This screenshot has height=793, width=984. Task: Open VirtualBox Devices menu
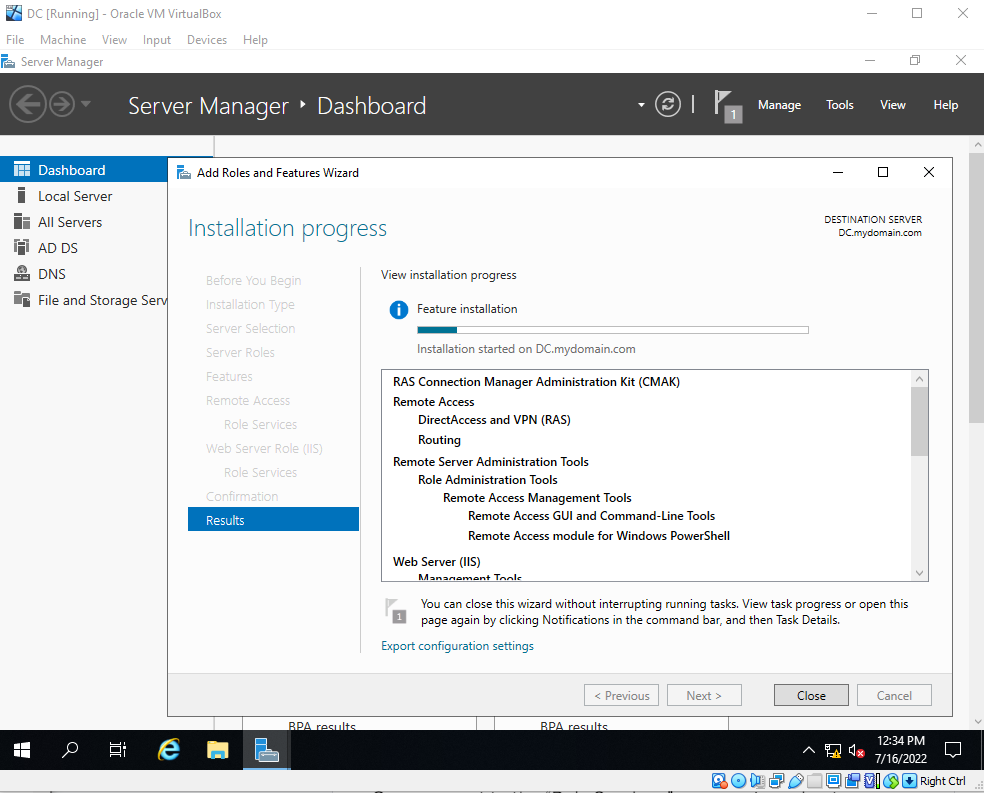point(206,40)
